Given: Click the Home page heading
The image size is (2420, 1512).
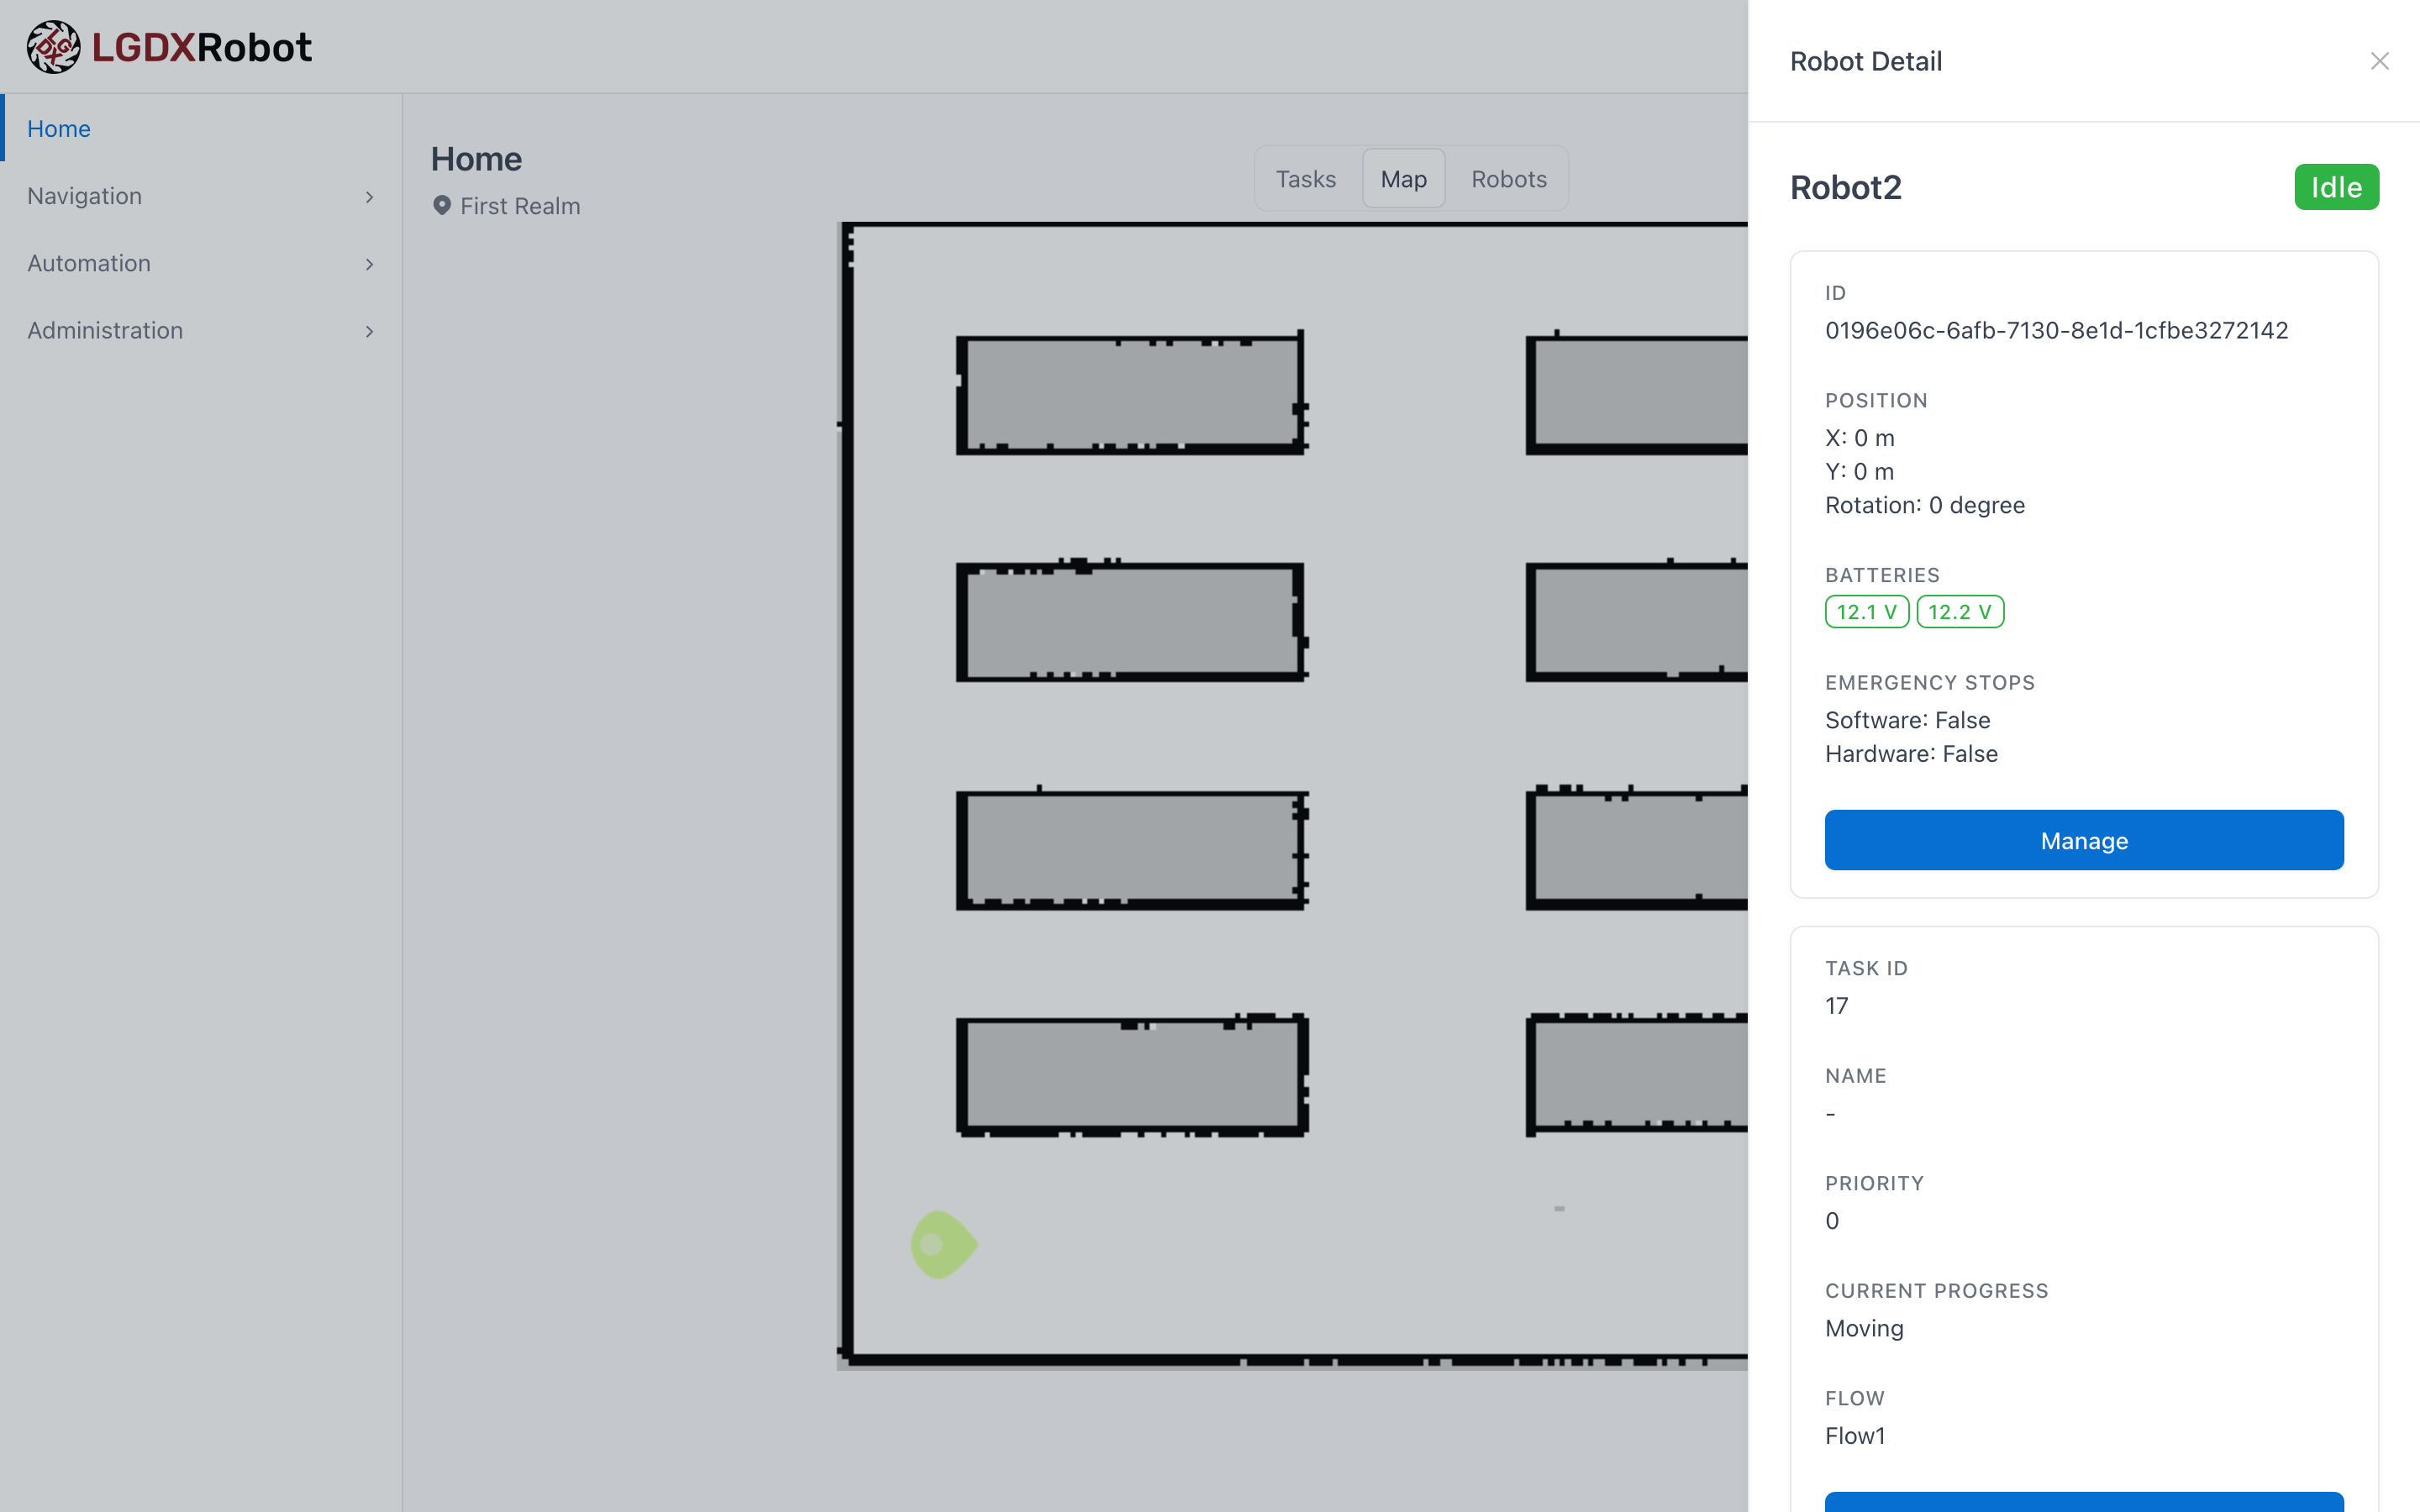Looking at the screenshot, I should [476, 159].
